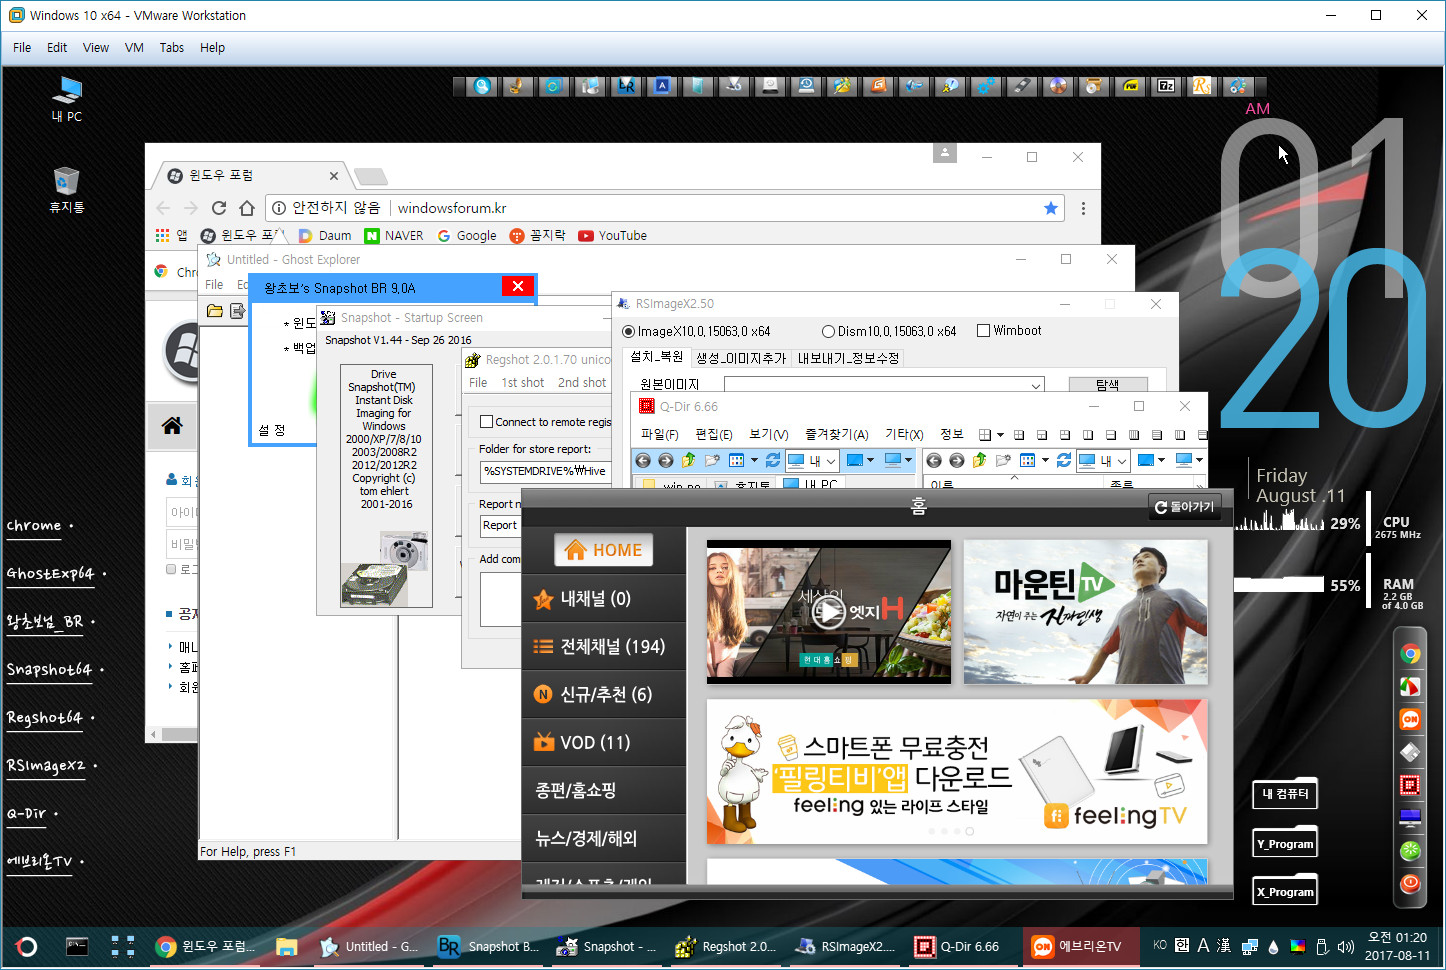Click the Folder for store report field in Regshot
Image resolution: width=1446 pixels, height=970 pixels.
tap(544, 471)
